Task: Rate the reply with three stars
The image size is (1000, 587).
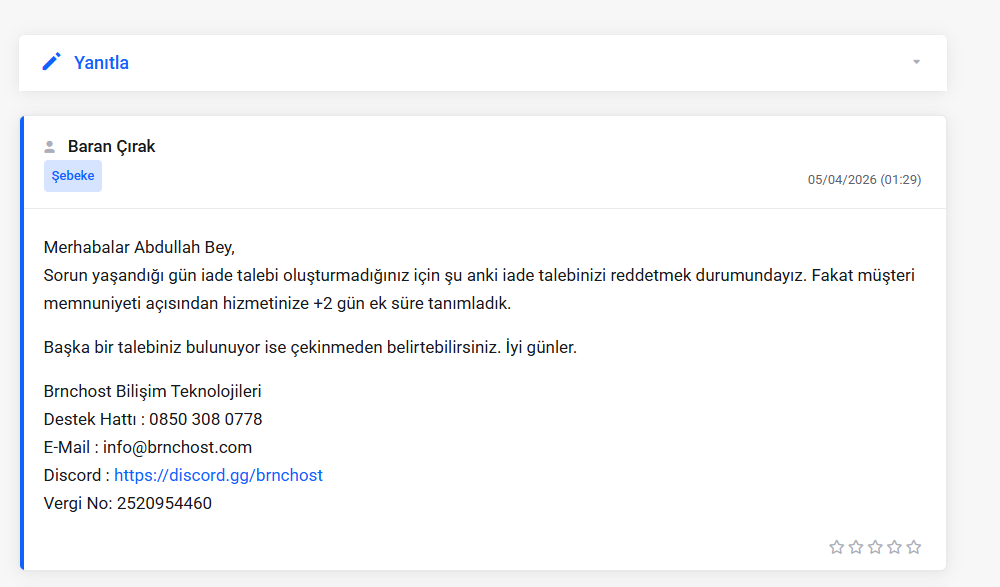Action: click(875, 547)
